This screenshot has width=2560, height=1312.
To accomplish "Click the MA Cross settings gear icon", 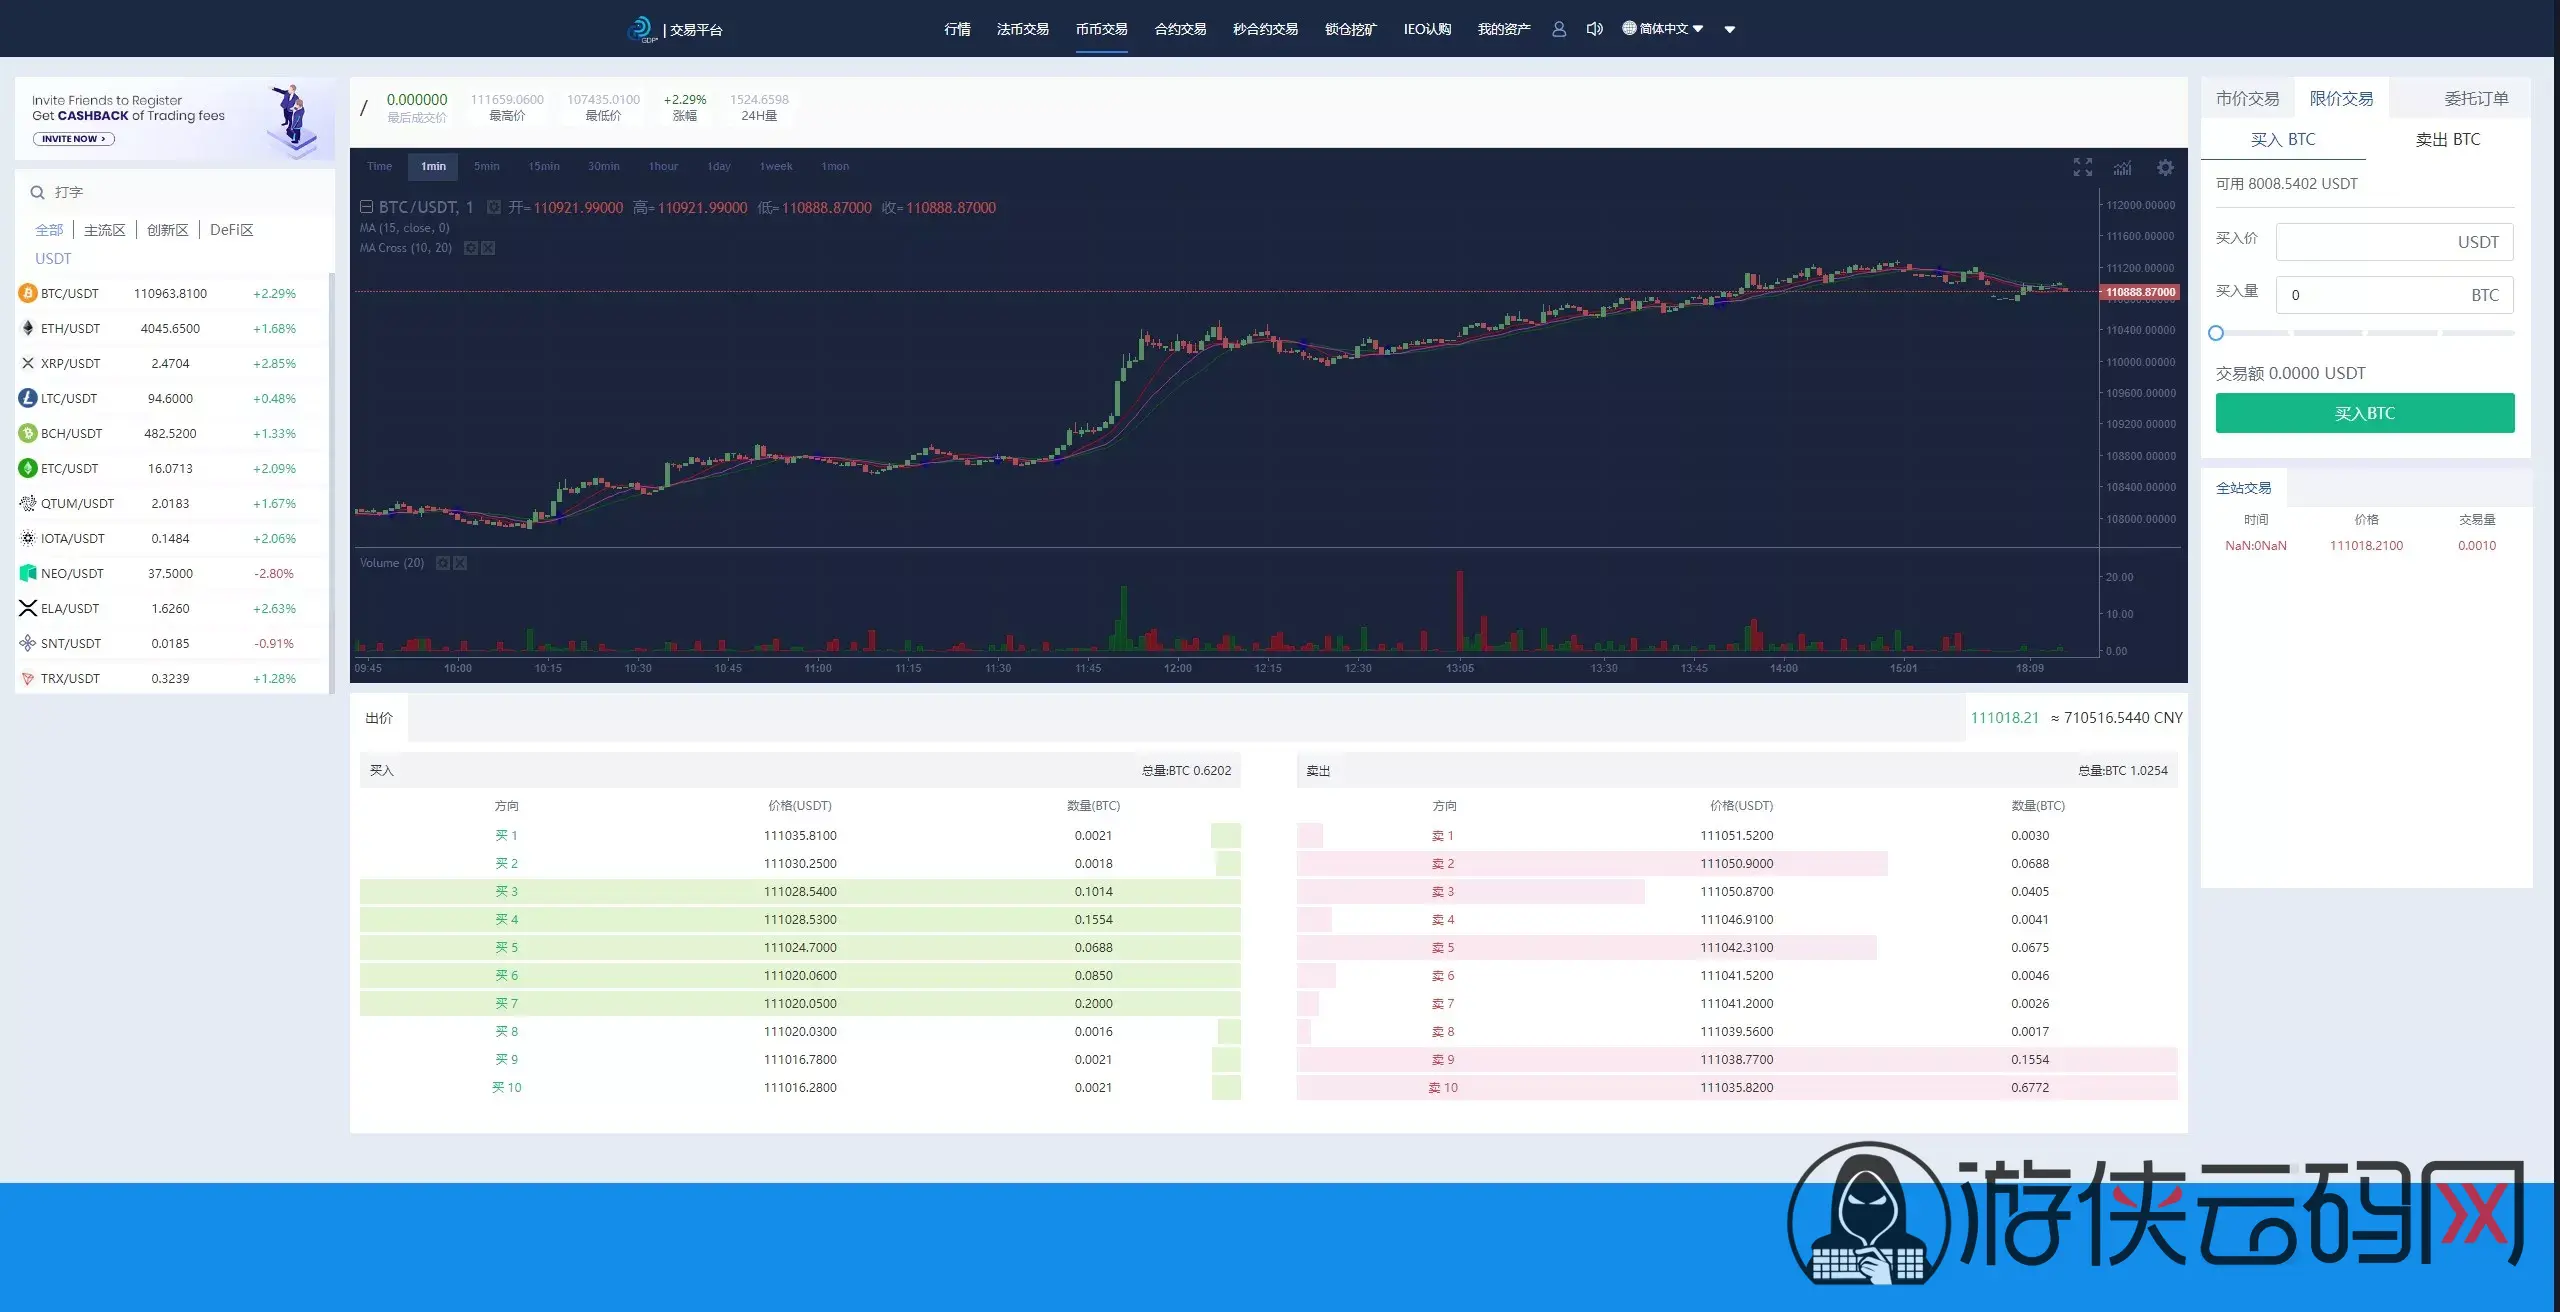I will (x=471, y=248).
